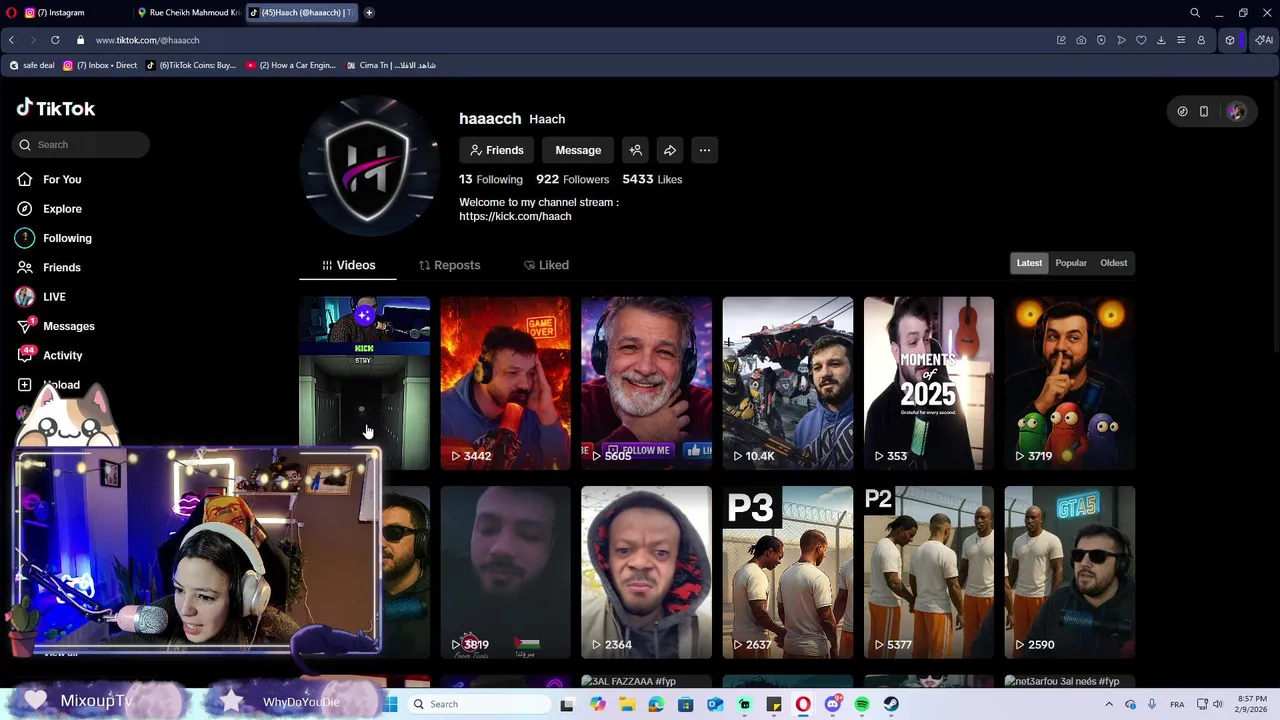The image size is (1280, 720).
Task: Open the browser AI button
Action: (1264, 40)
